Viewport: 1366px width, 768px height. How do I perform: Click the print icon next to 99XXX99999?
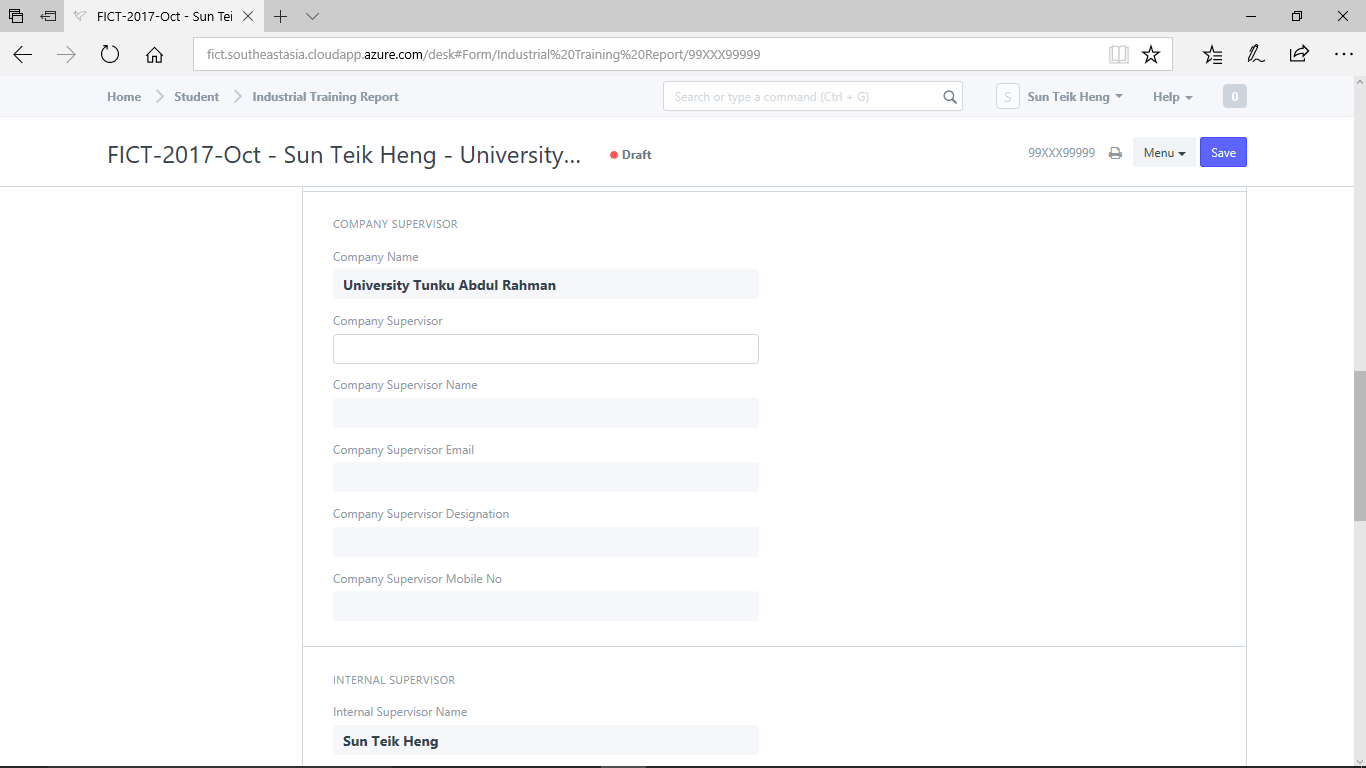1115,153
